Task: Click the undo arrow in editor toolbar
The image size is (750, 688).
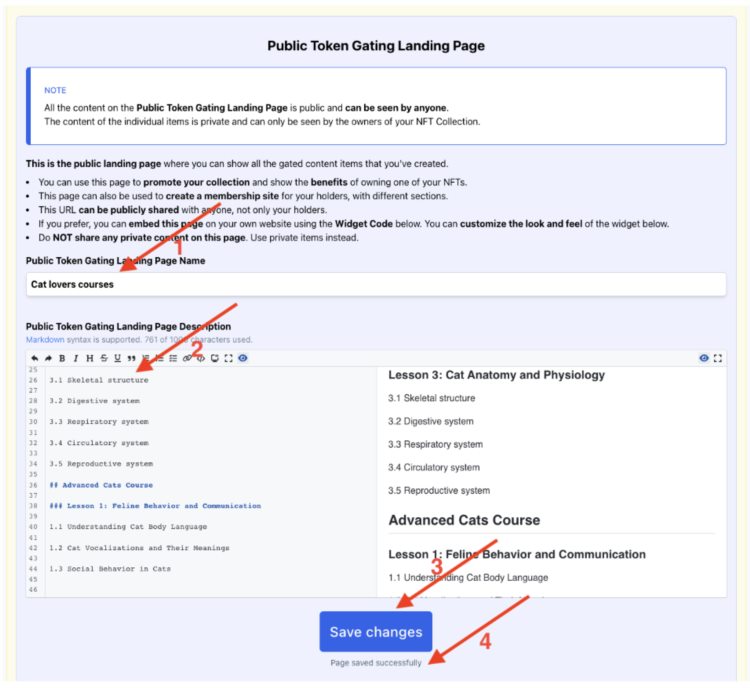Action: tap(34, 358)
